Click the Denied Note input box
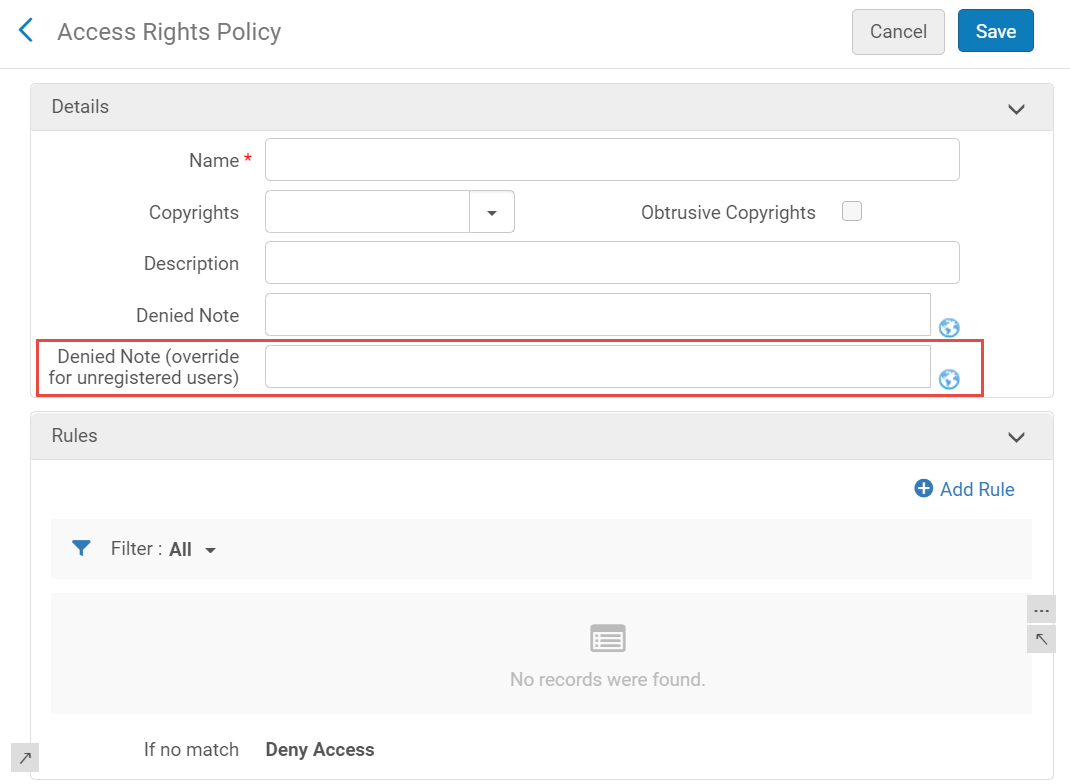Viewport: 1070px width, 784px height. point(597,315)
